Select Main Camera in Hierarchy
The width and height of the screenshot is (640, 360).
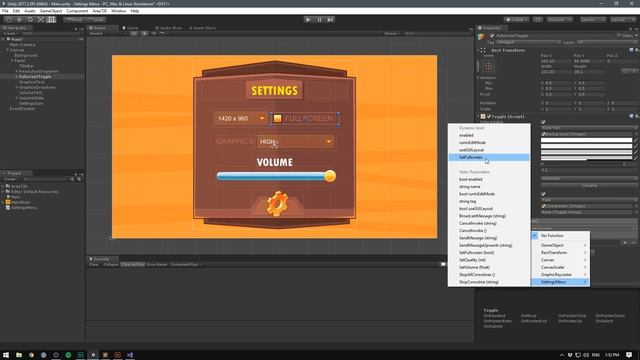(22, 44)
